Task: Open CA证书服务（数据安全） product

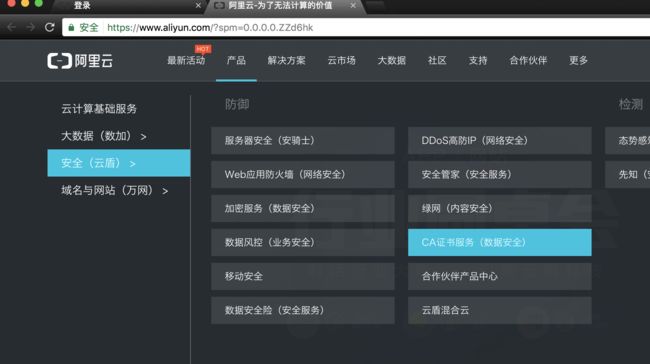Action: tap(500, 242)
